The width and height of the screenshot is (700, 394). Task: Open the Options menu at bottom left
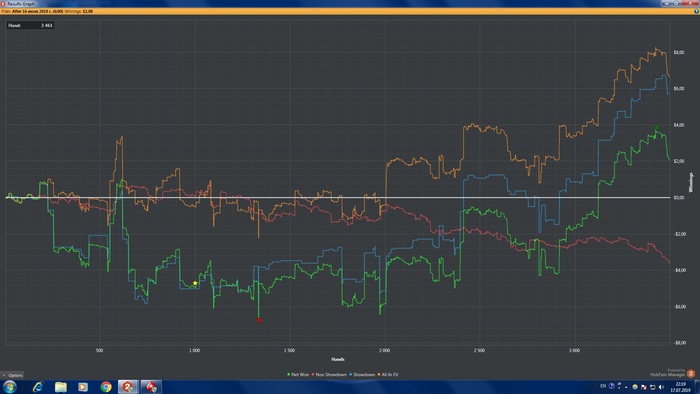point(12,375)
